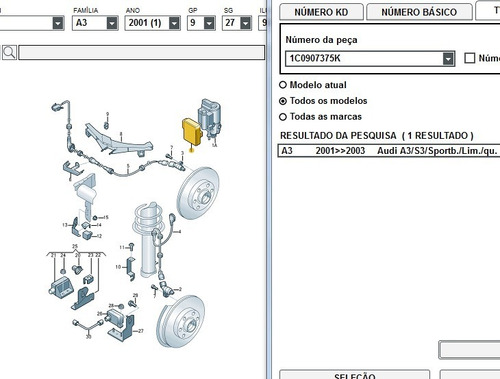Viewport: 500px width, 379px height.
Task: Select bolt part 11 in diagram
Action: click(132, 247)
